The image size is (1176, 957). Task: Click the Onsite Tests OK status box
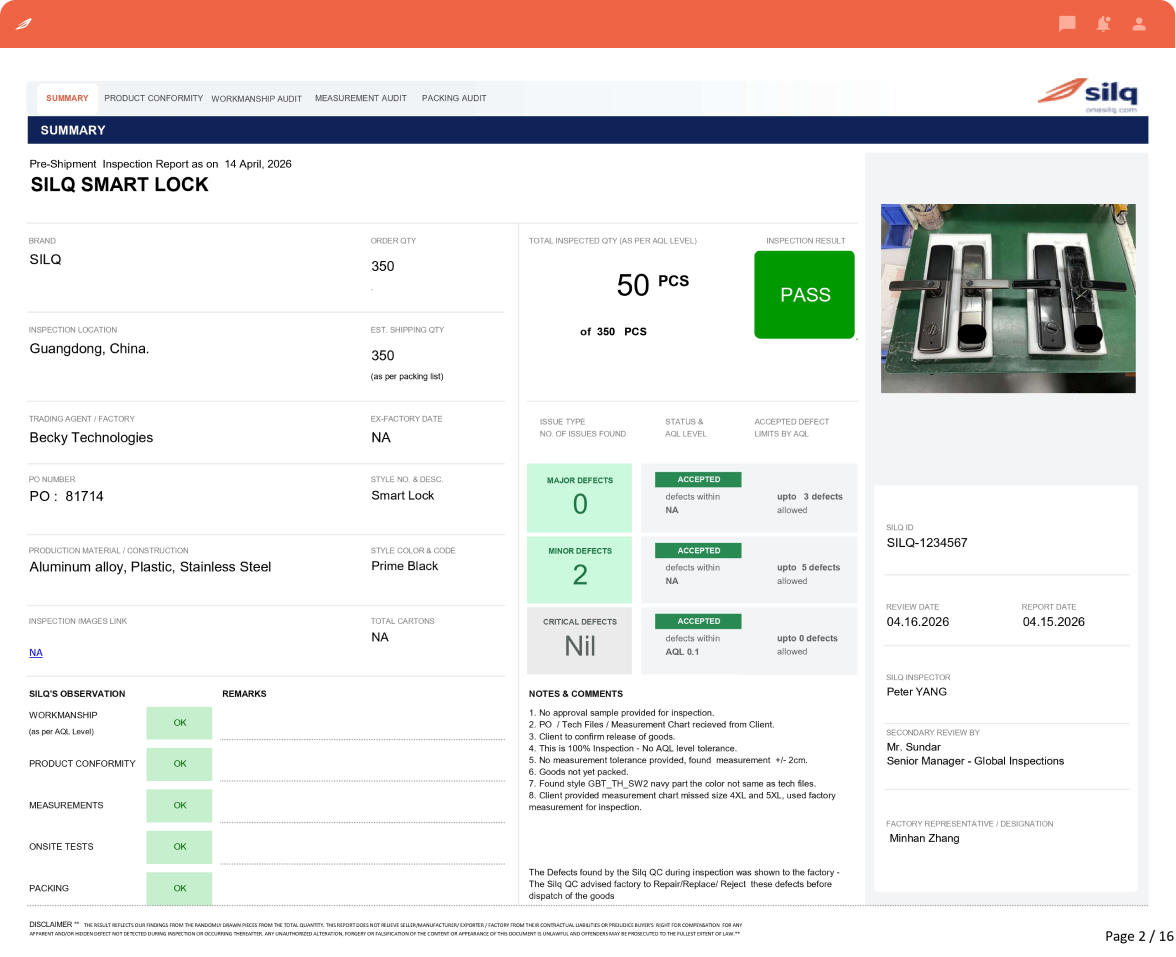179,847
